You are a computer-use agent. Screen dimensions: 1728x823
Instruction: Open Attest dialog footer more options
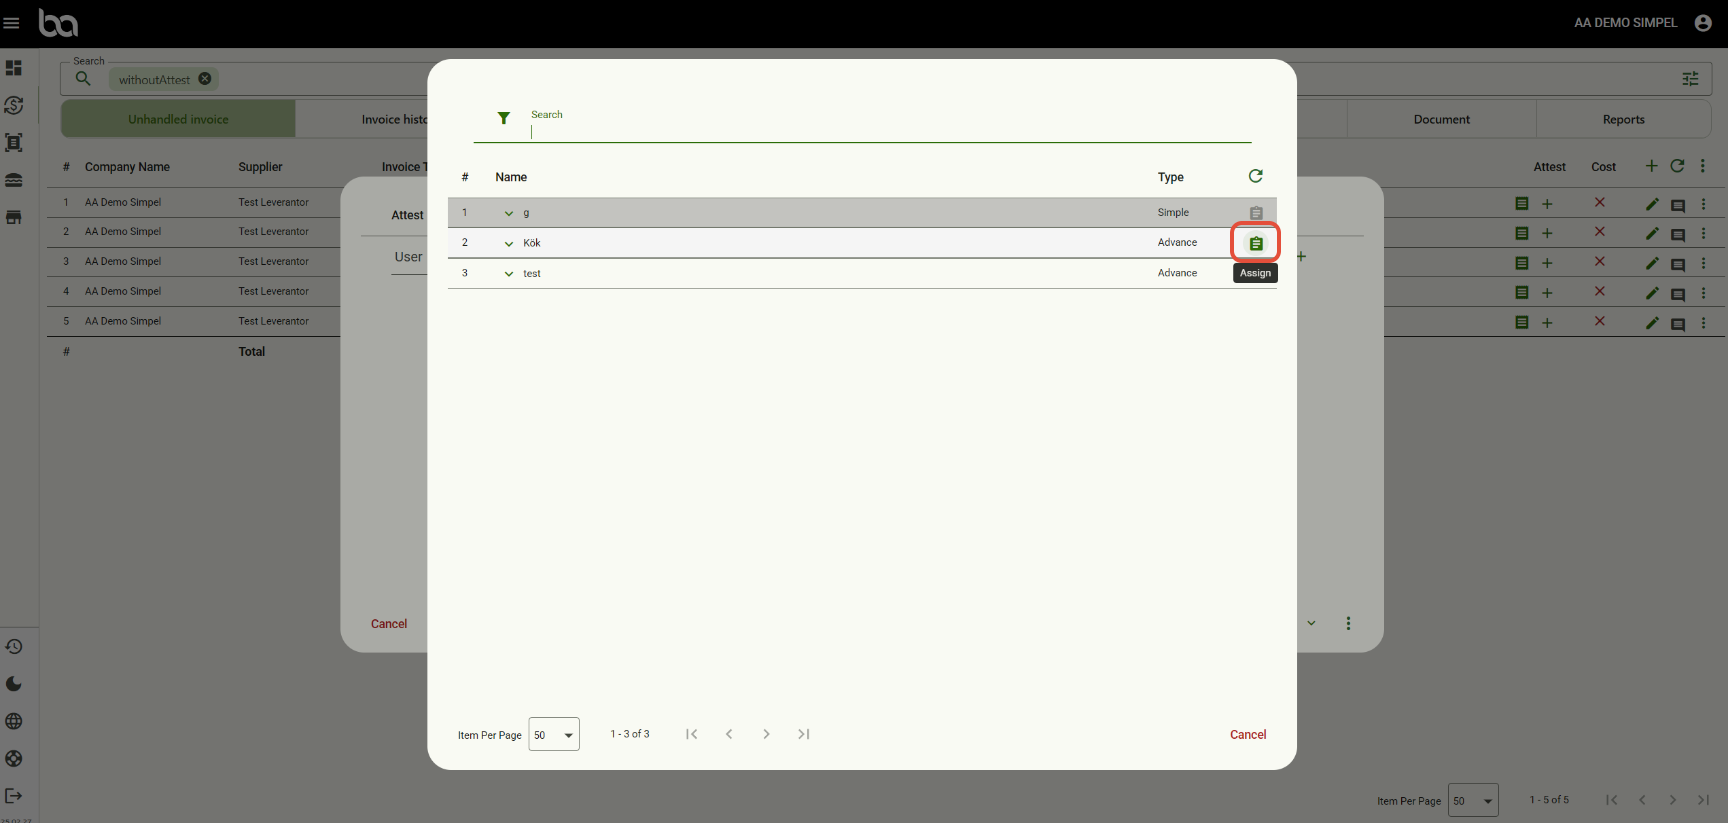(1349, 623)
